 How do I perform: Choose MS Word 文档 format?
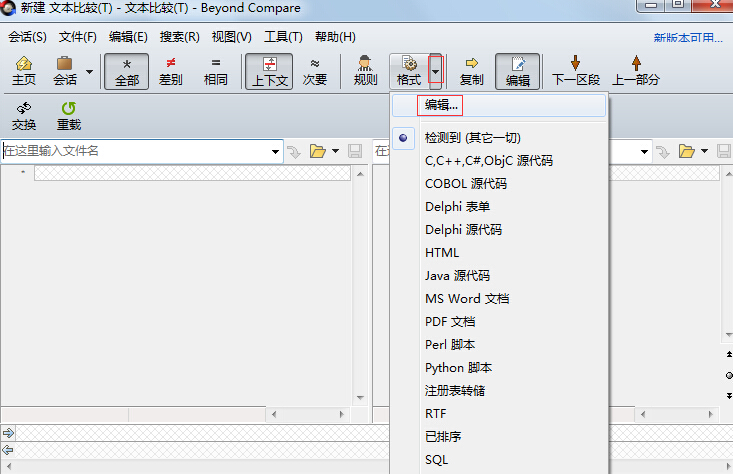point(499,298)
